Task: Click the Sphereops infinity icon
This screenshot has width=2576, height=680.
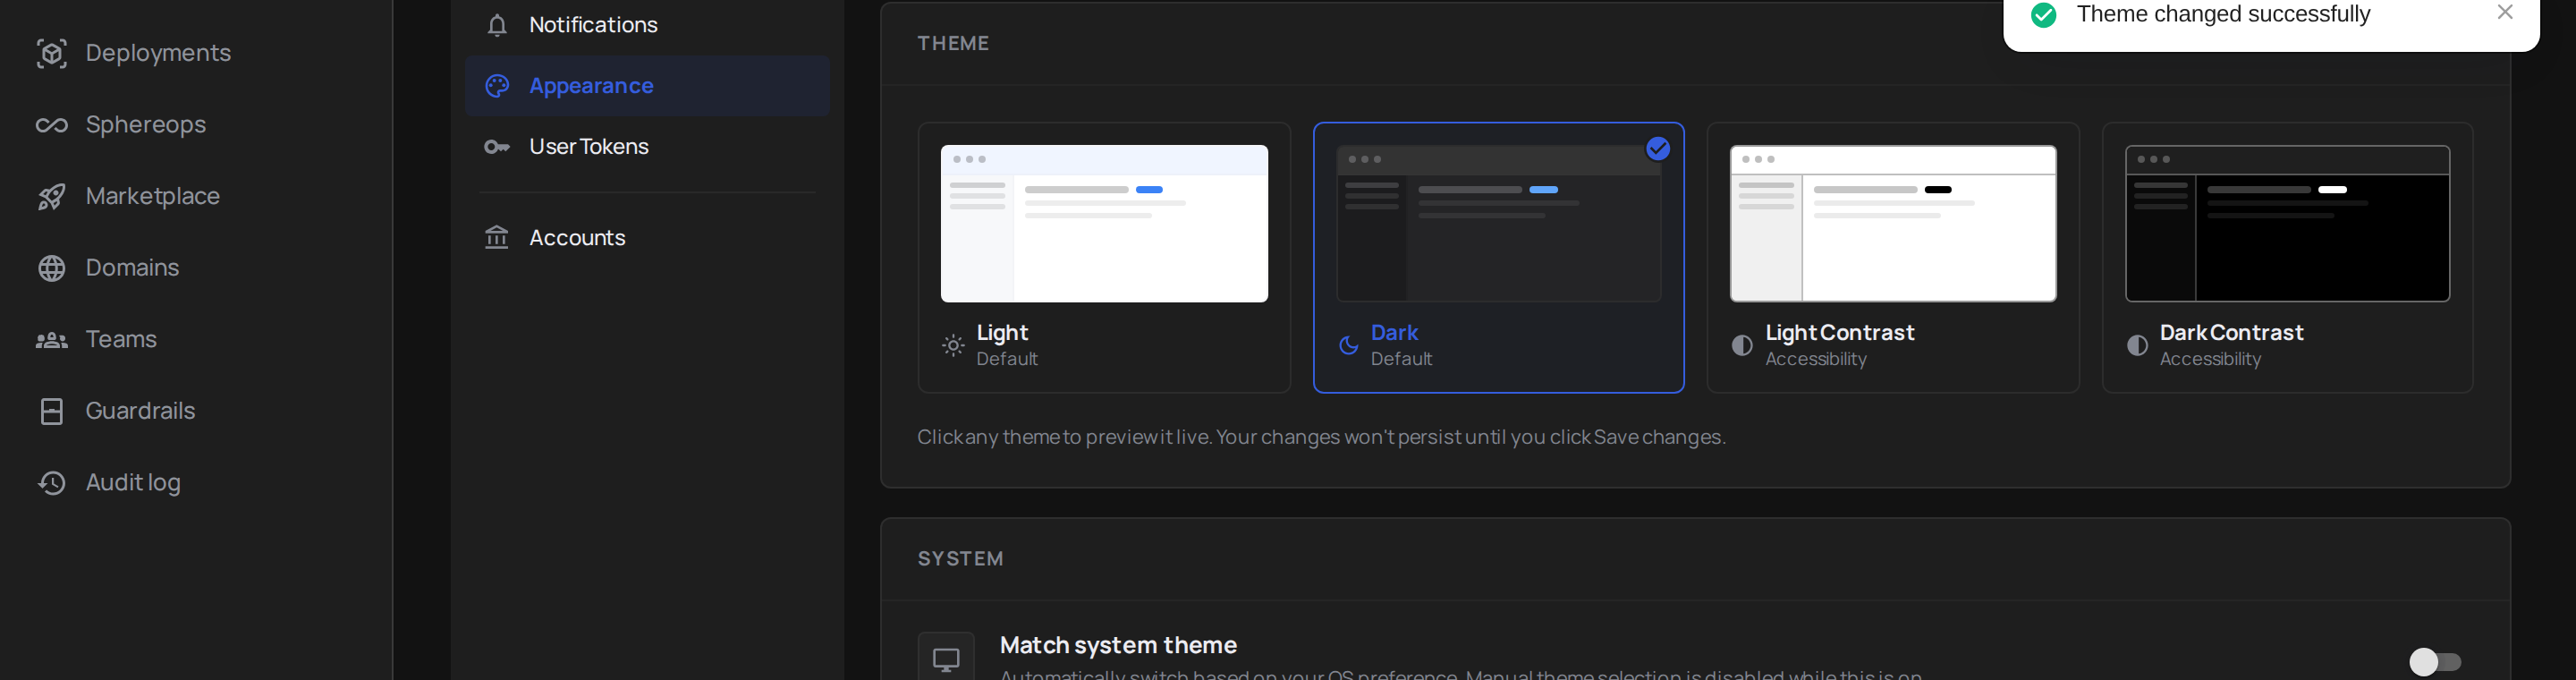Action: tap(52, 125)
